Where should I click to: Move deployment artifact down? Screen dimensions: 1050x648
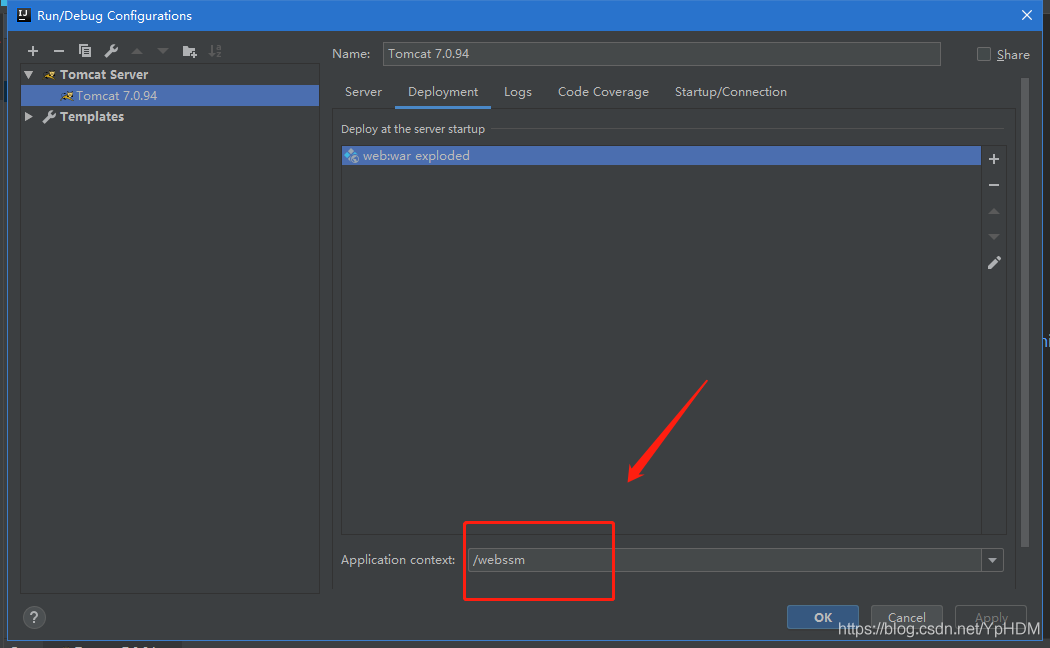pyautogui.click(x=994, y=237)
